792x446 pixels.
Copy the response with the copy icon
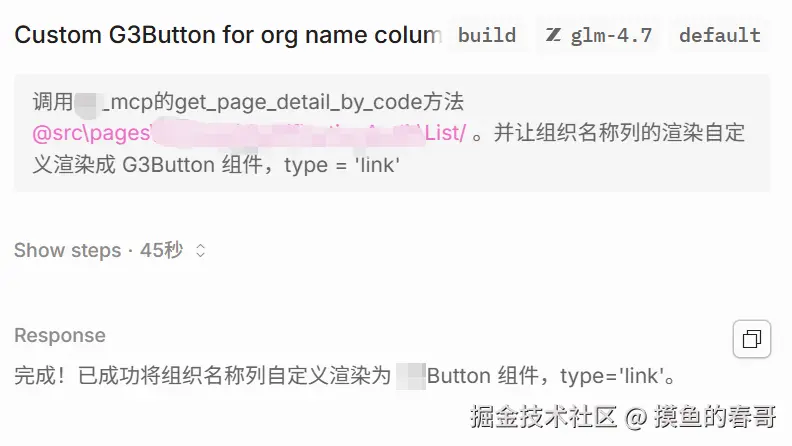click(x=752, y=339)
